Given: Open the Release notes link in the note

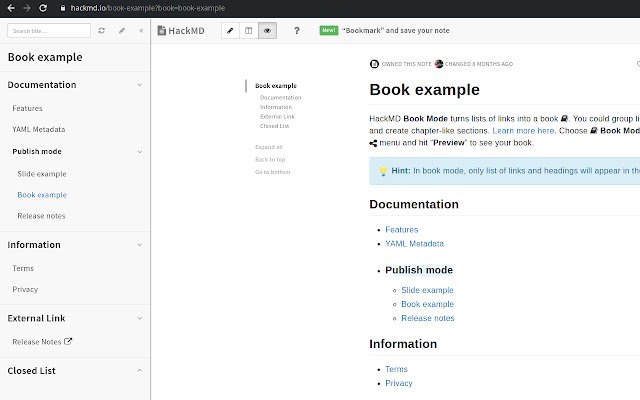Looking at the screenshot, I should pyautogui.click(x=428, y=318).
